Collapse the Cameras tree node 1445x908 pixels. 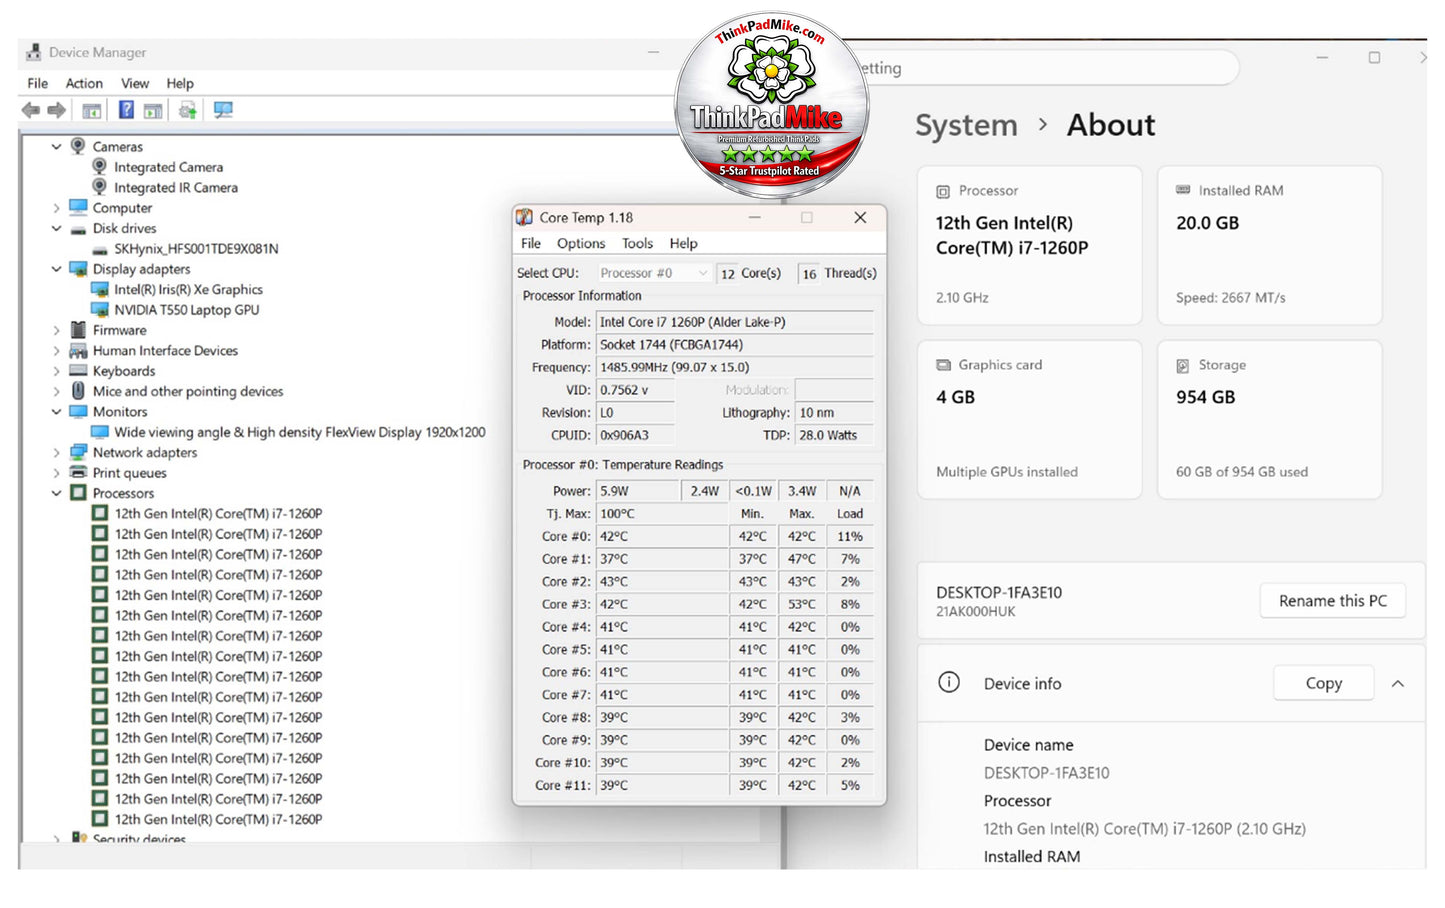pos(57,146)
